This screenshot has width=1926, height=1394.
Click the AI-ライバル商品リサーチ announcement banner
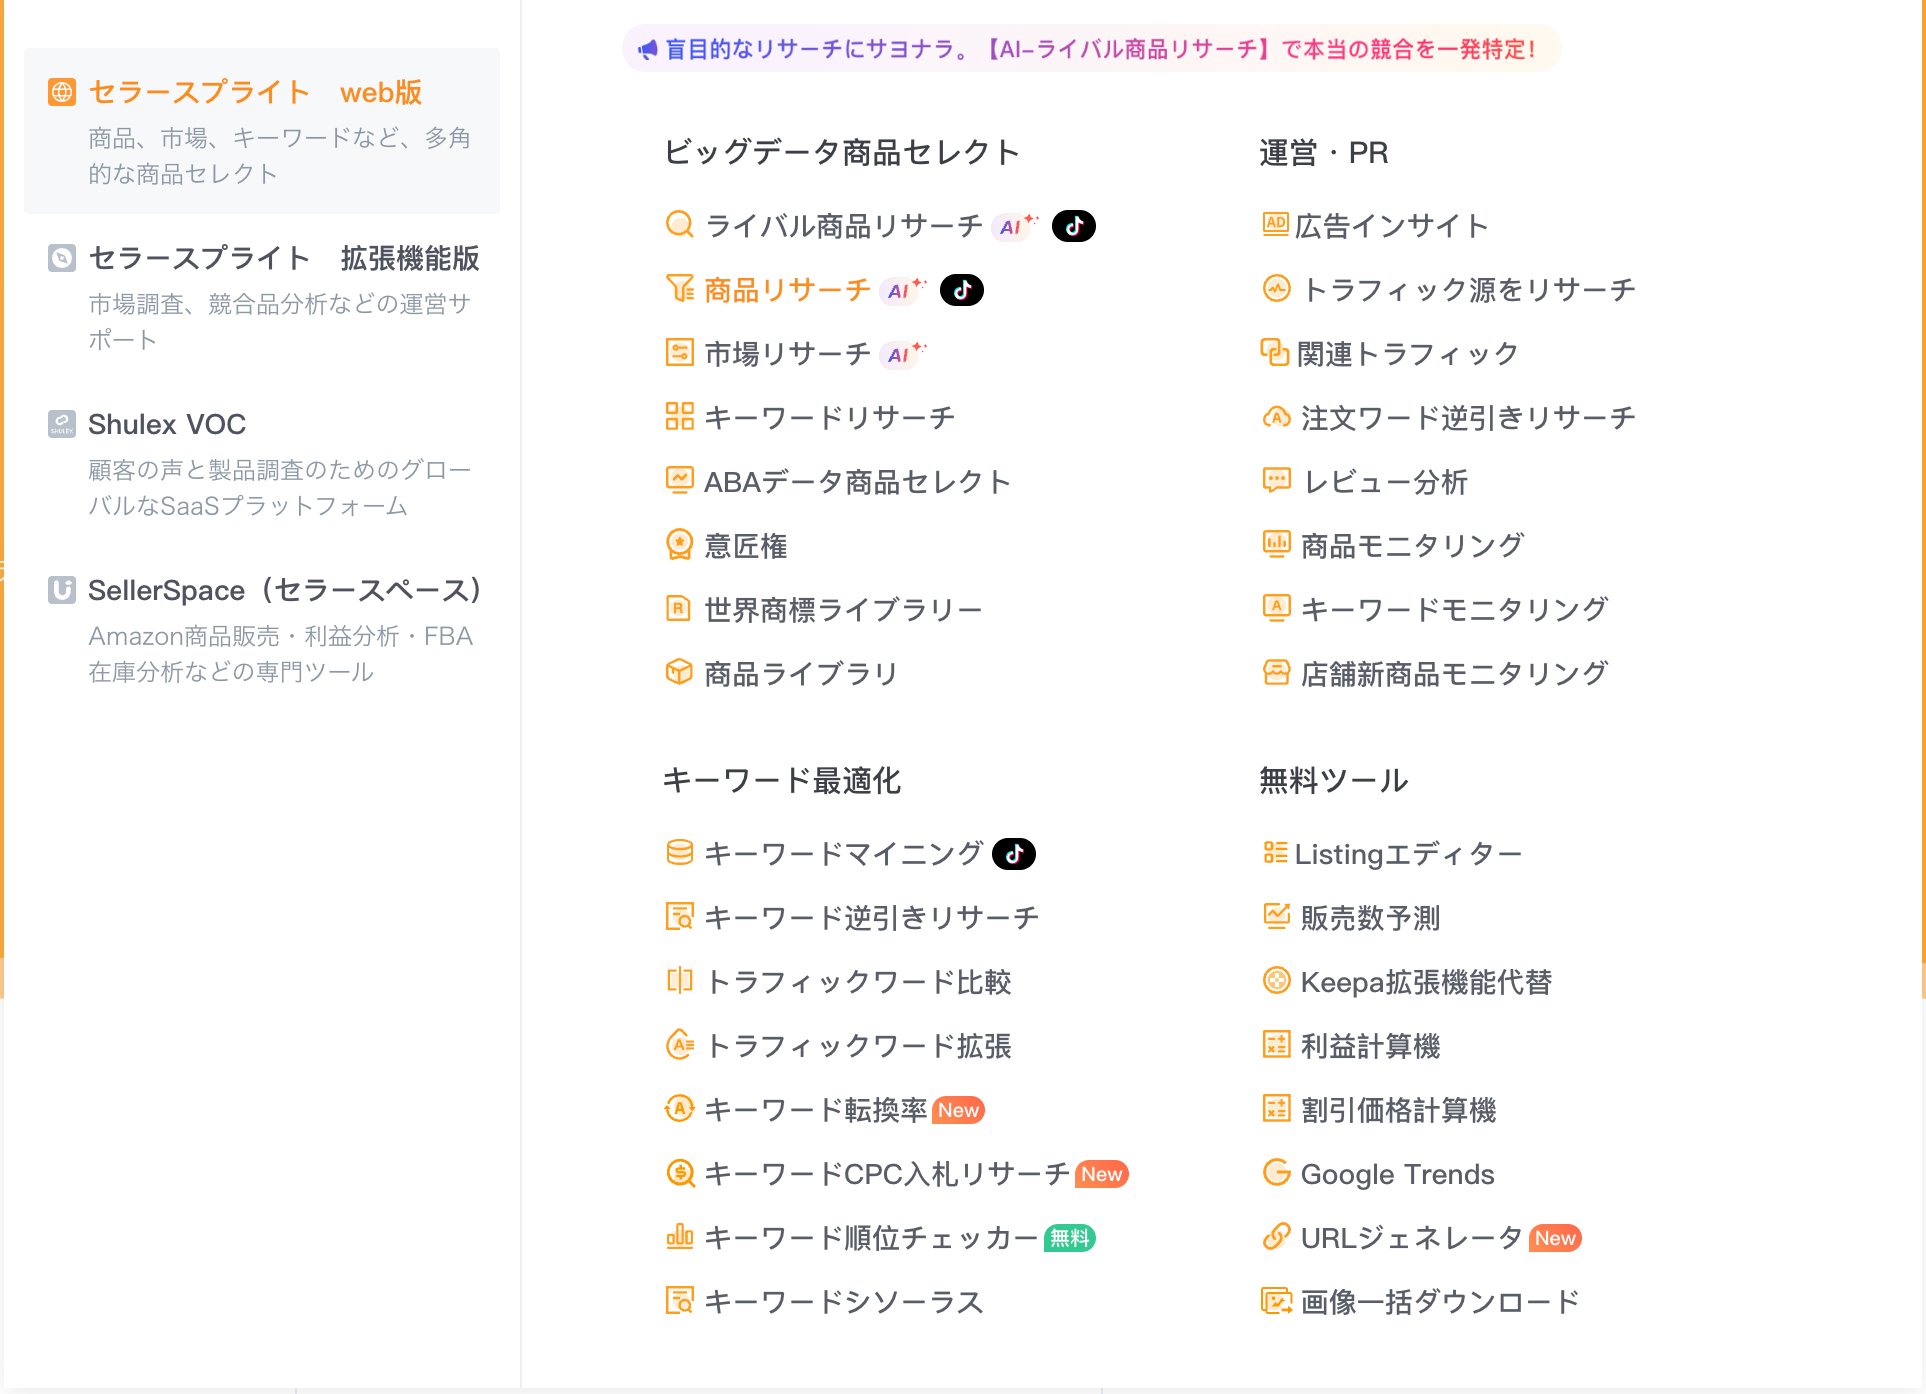pyautogui.click(x=1093, y=47)
